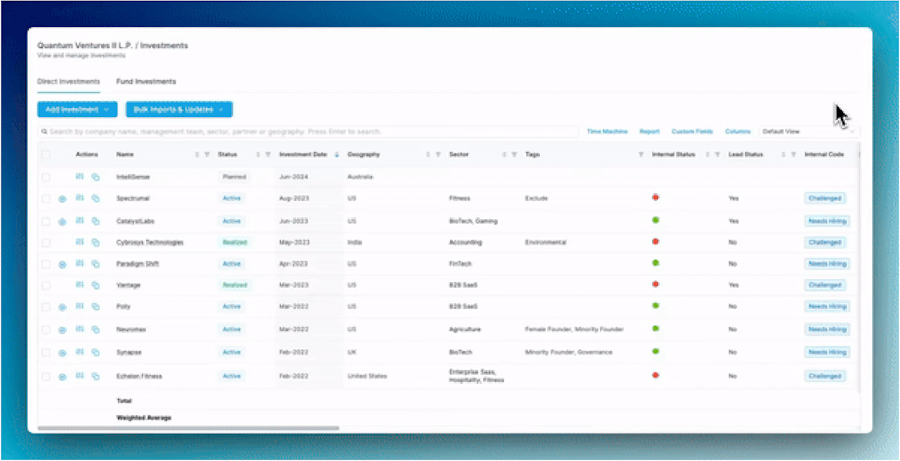
Task: Click the copy icon in Vantage row
Action: point(95,285)
